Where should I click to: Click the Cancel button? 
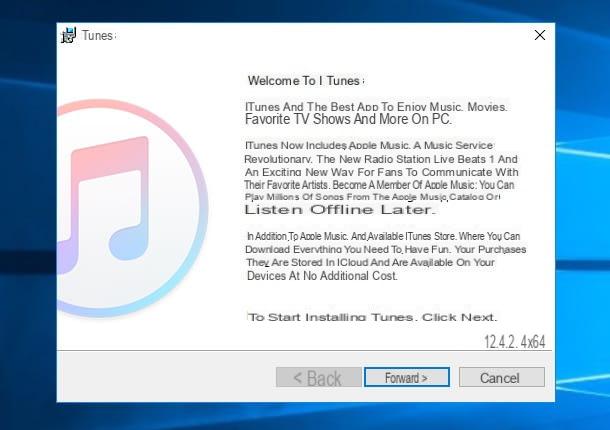[x=501, y=377]
